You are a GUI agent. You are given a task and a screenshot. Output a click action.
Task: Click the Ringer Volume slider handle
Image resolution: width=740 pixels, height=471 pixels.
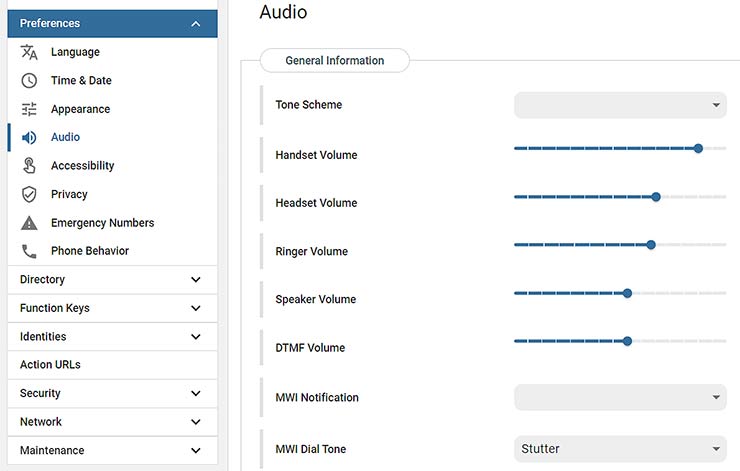tap(651, 244)
